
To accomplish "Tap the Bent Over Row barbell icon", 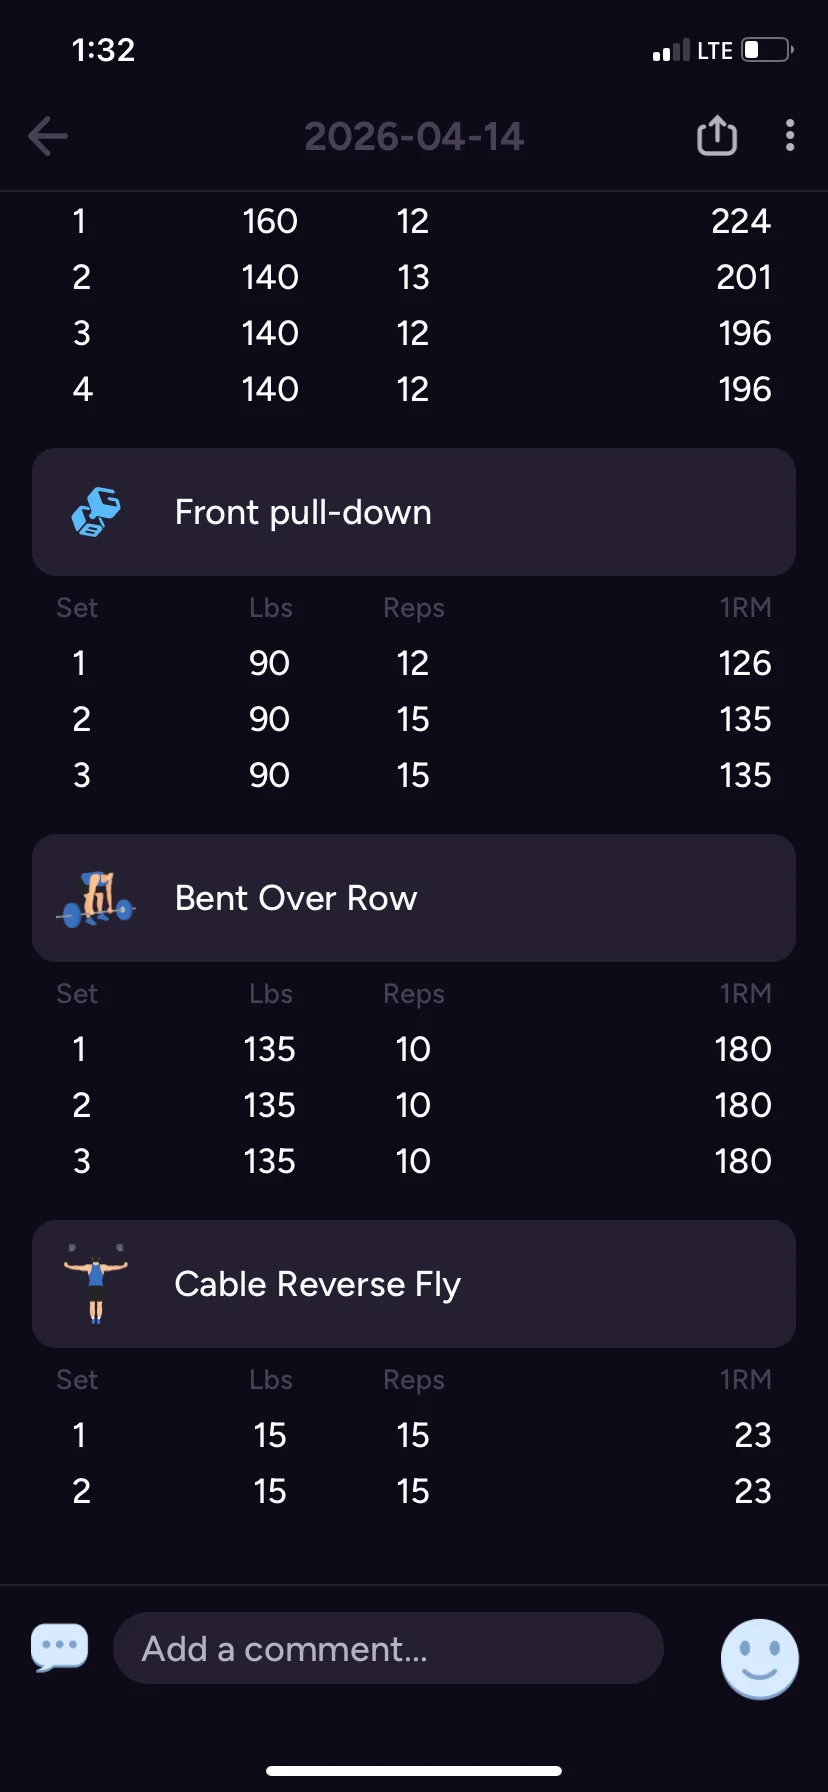I will (x=96, y=898).
